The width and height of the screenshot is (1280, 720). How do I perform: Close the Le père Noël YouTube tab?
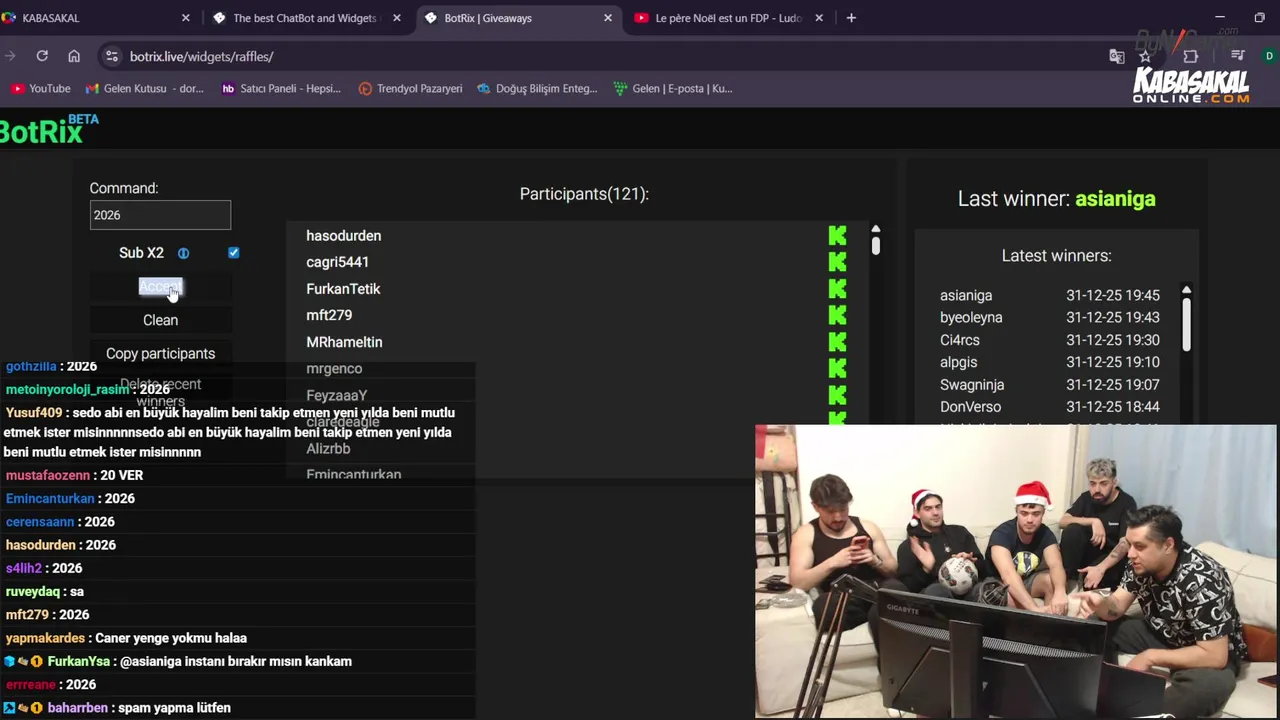click(x=820, y=18)
